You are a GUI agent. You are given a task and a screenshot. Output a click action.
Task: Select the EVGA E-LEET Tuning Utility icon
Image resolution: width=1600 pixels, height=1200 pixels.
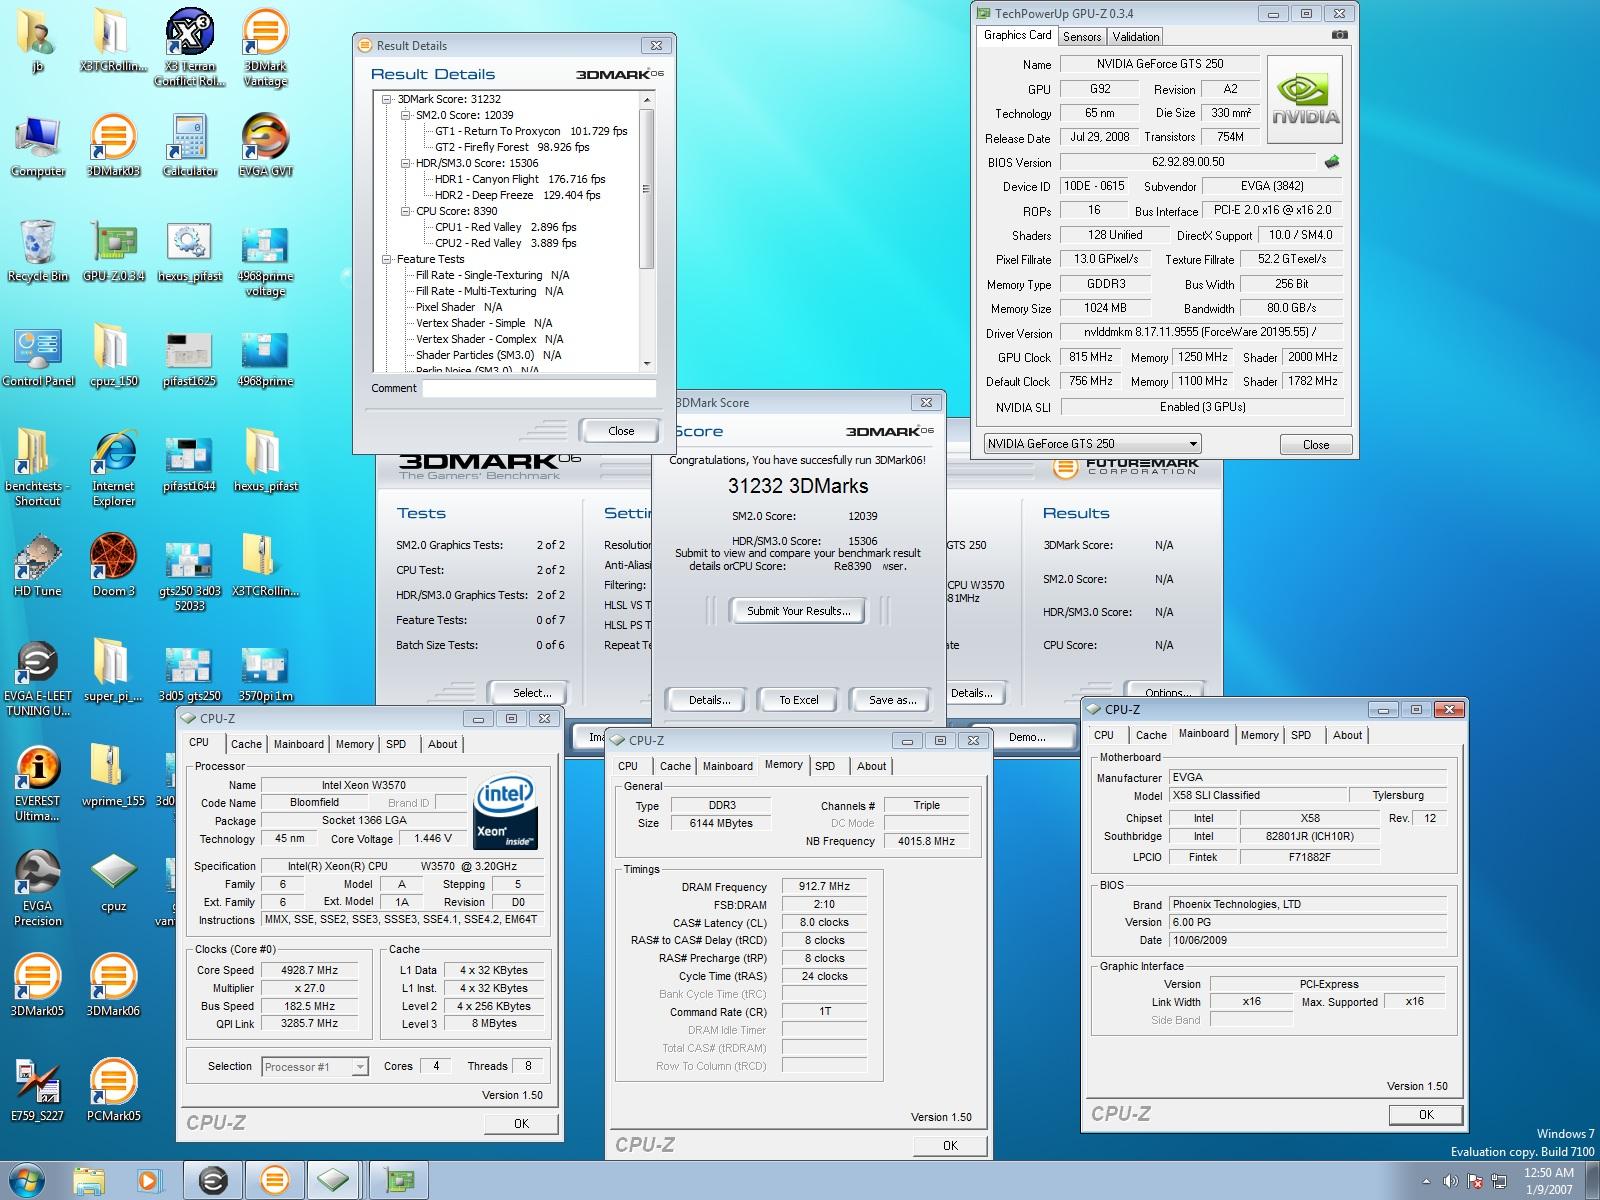point(37,679)
